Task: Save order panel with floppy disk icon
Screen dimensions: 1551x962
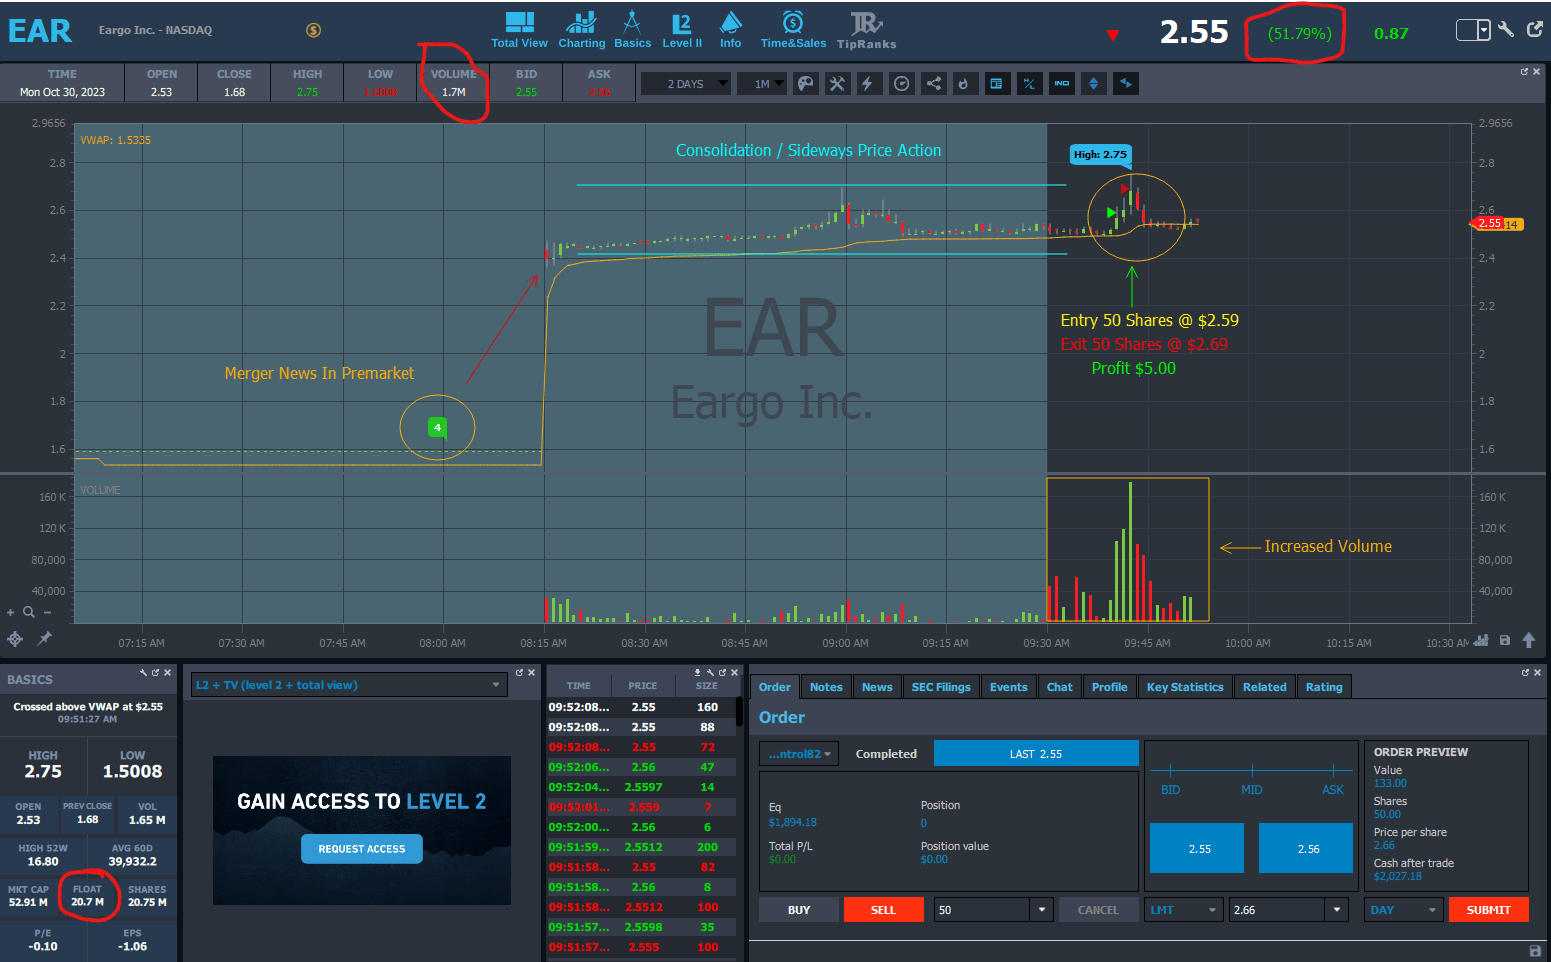Action: [1535, 950]
